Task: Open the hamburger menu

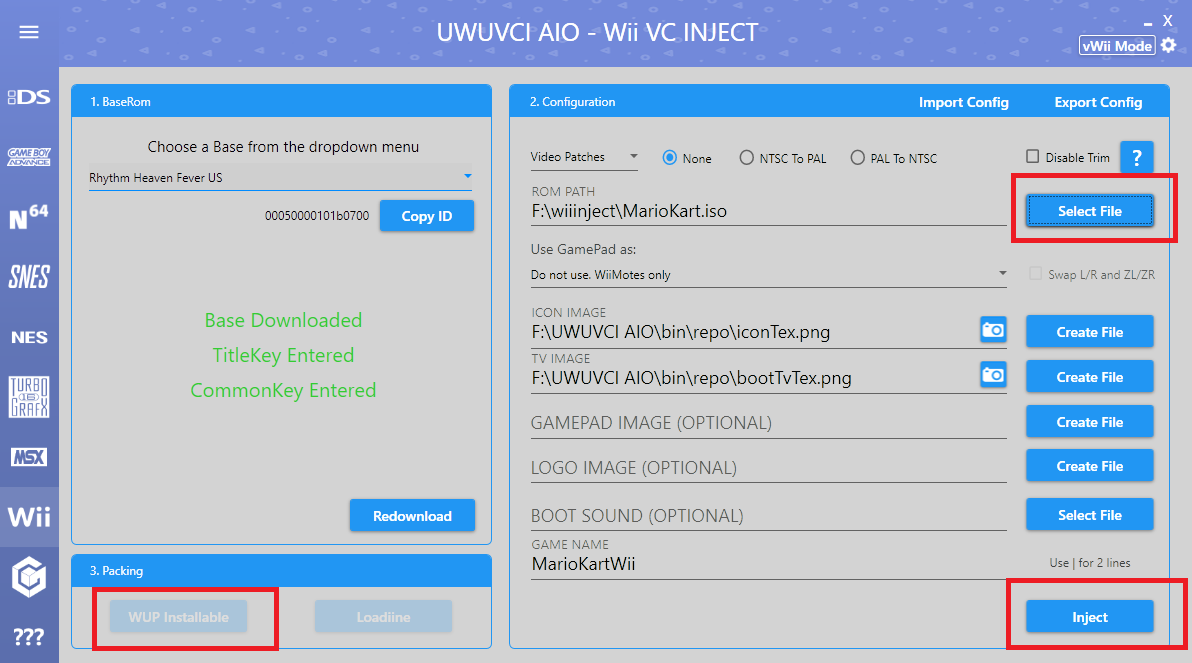Action: 29,32
